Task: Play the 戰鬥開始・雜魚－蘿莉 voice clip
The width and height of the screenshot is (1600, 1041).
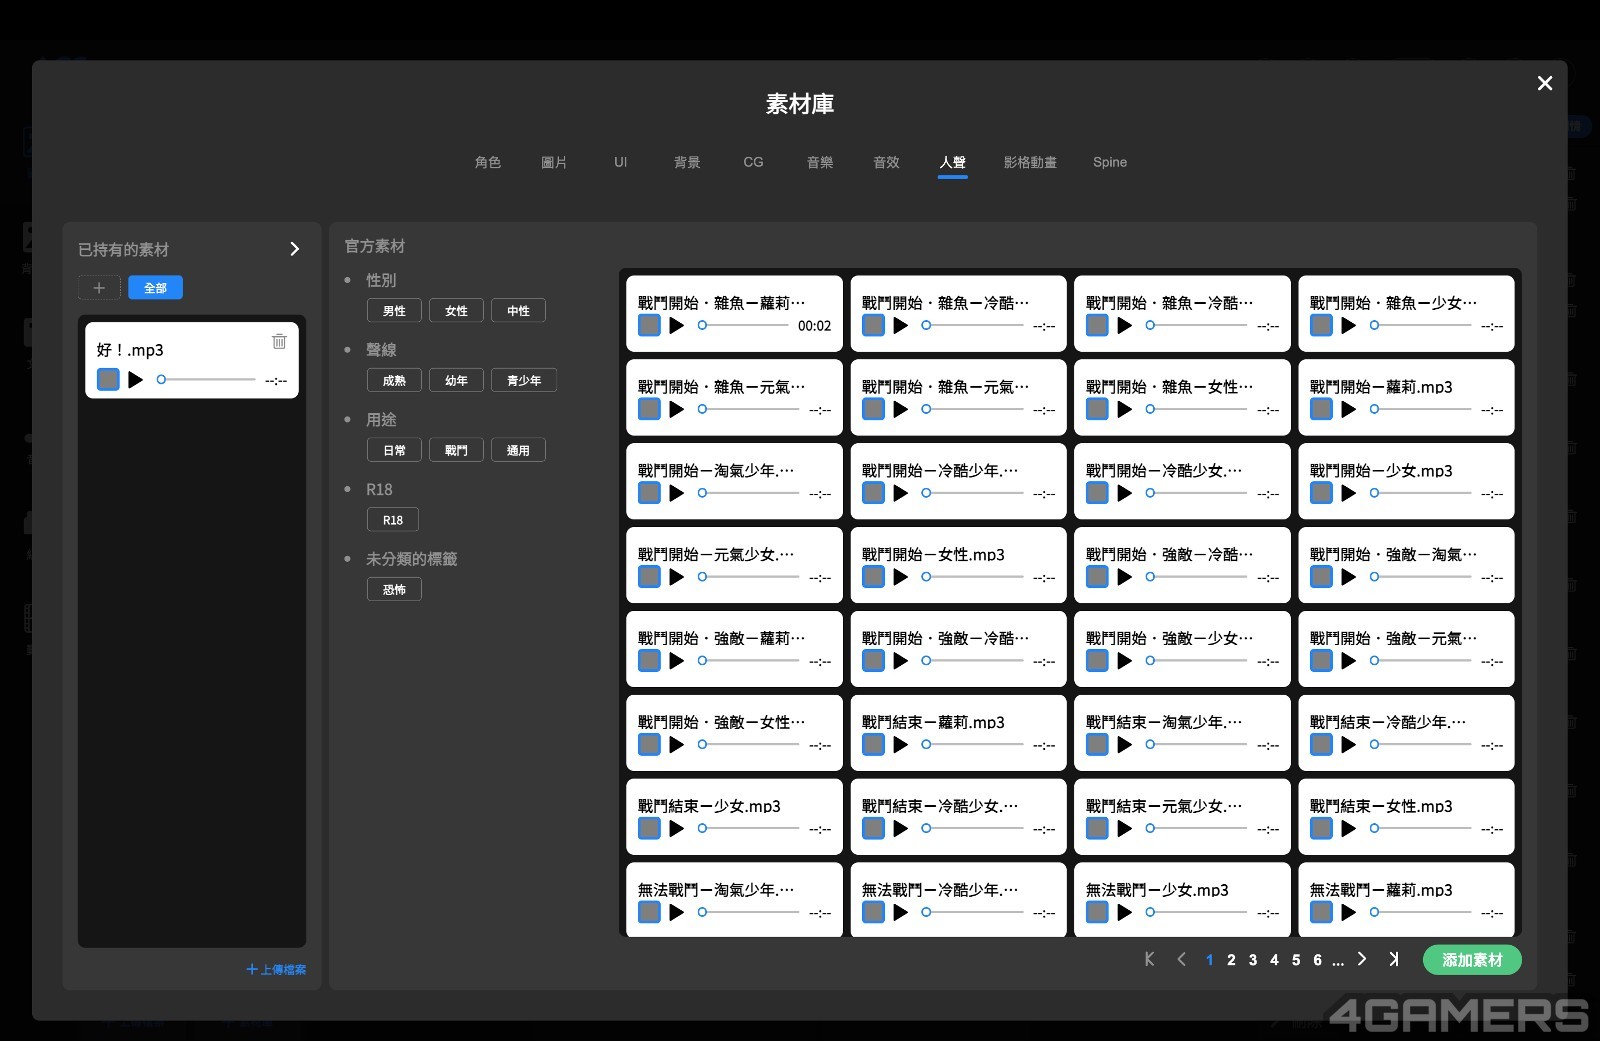Action: 677,325
